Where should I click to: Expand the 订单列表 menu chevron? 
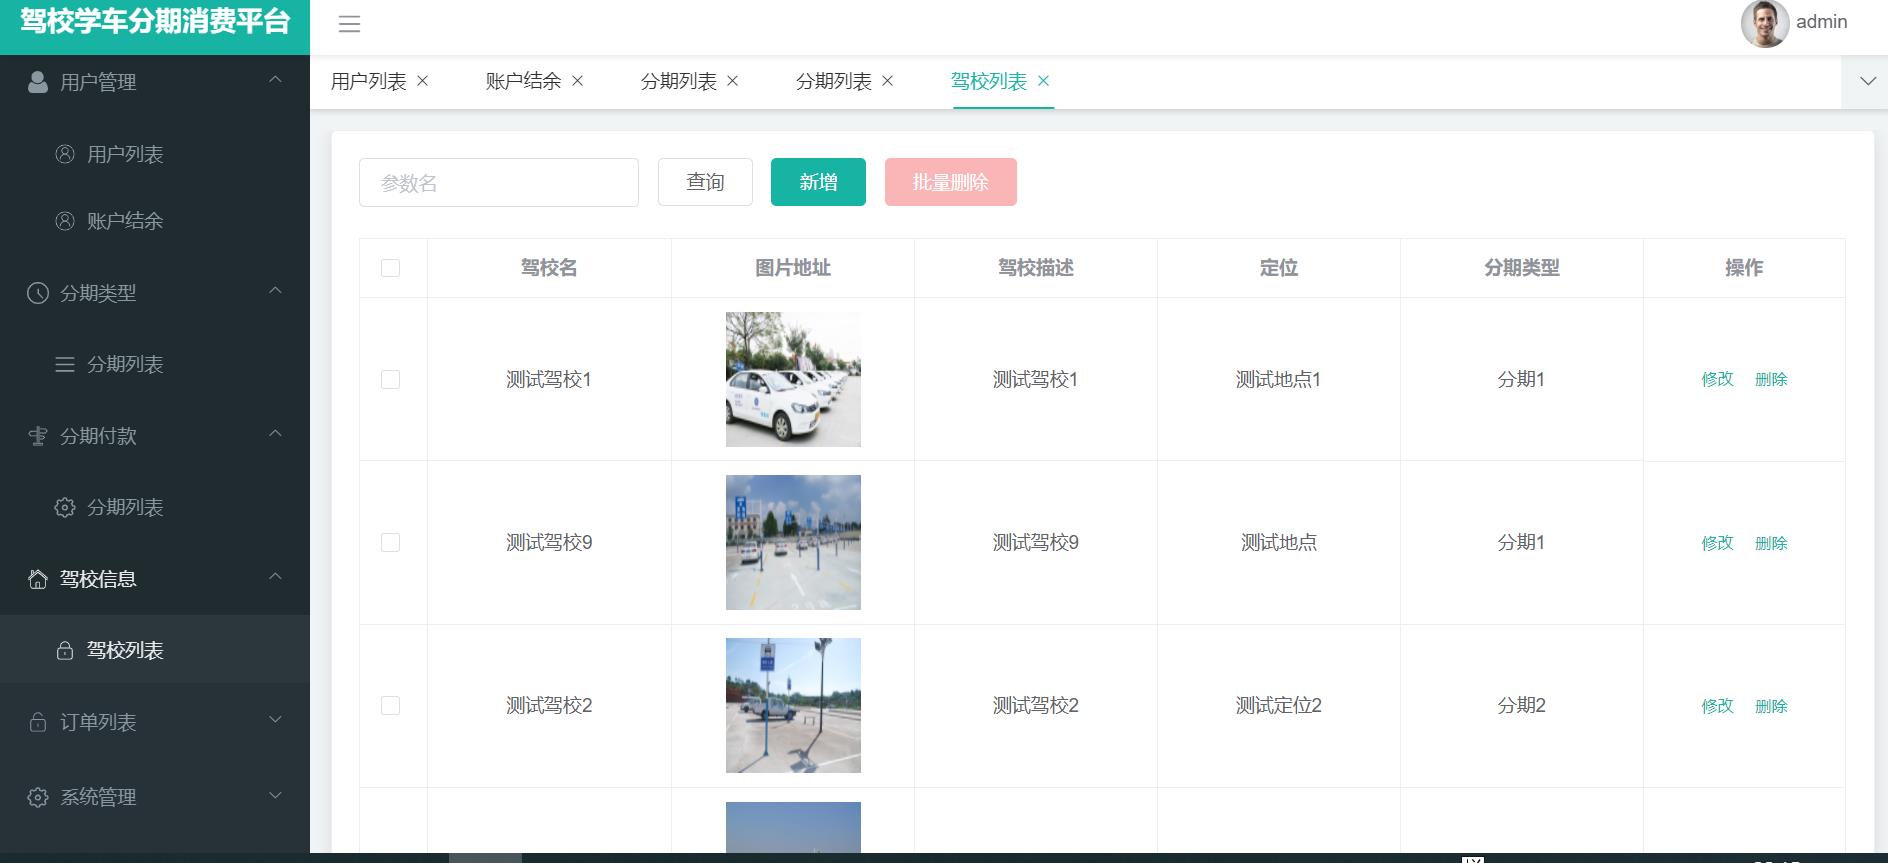[x=275, y=720]
